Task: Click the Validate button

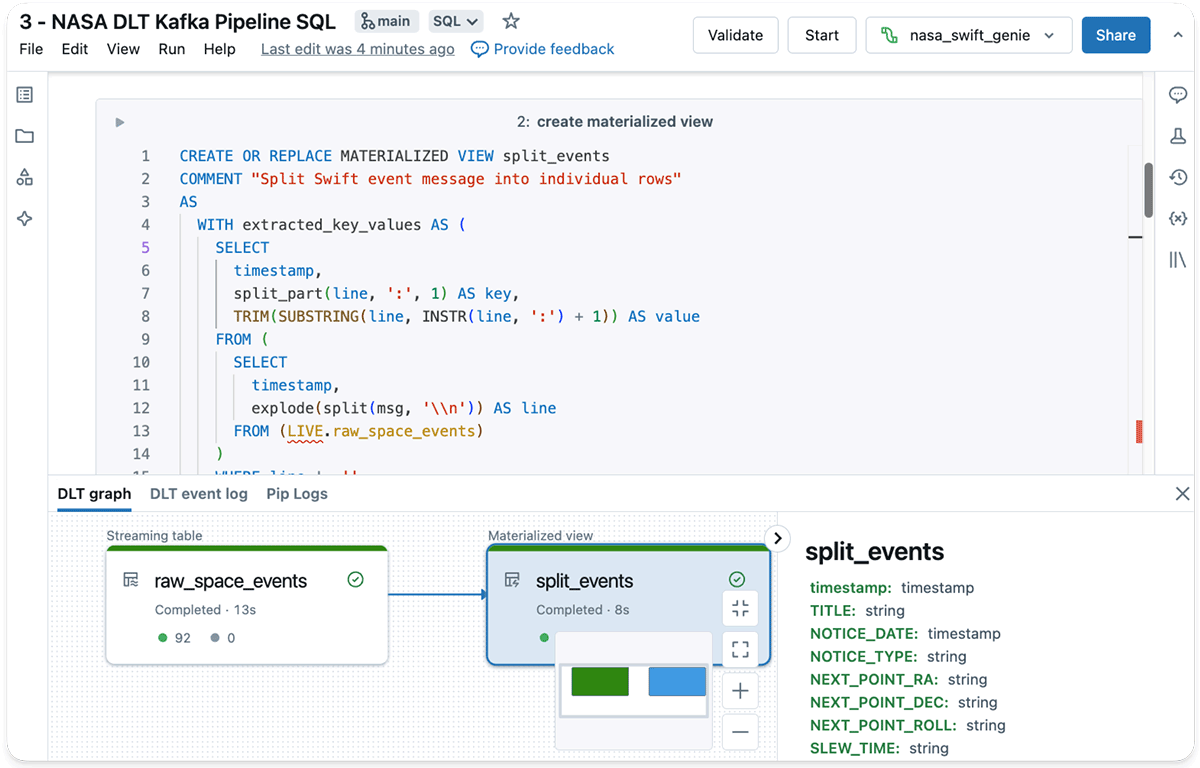Action: [735, 36]
